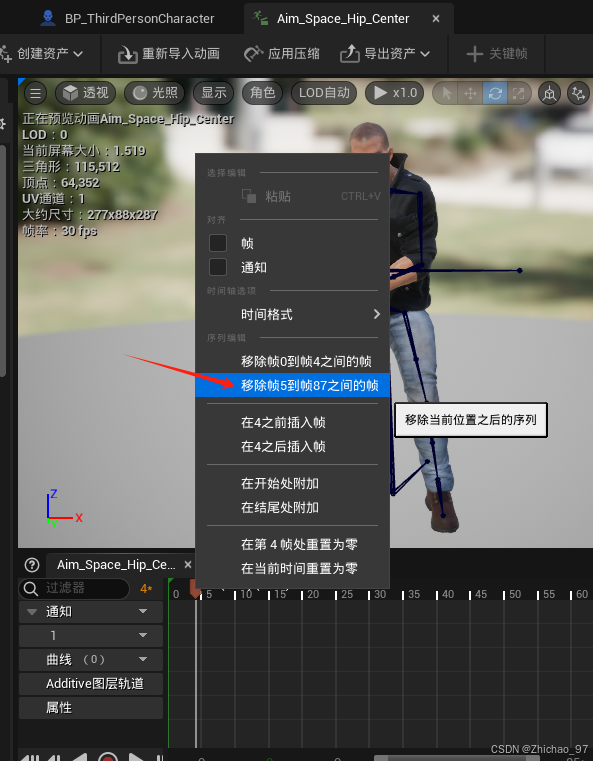Image resolution: width=593 pixels, height=761 pixels.
Task: Click the viewport play x1.0 speed button
Action: 395,93
